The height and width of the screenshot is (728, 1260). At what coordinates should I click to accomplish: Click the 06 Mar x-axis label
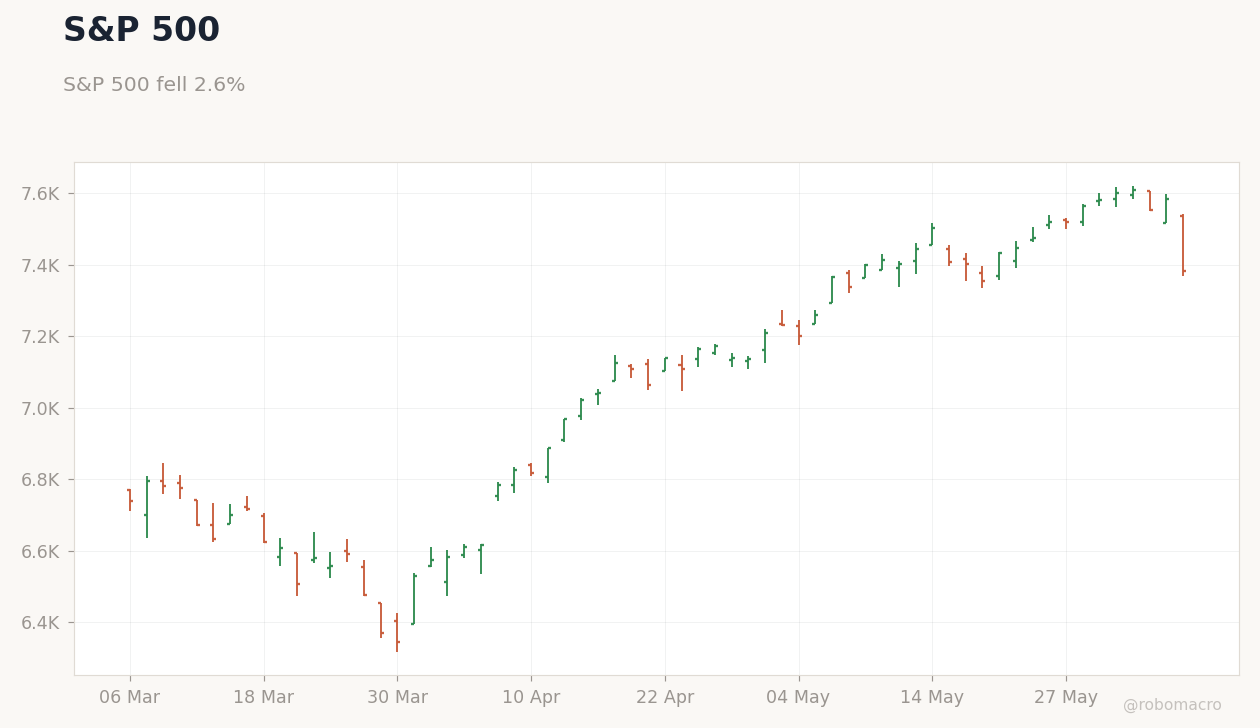(x=130, y=698)
